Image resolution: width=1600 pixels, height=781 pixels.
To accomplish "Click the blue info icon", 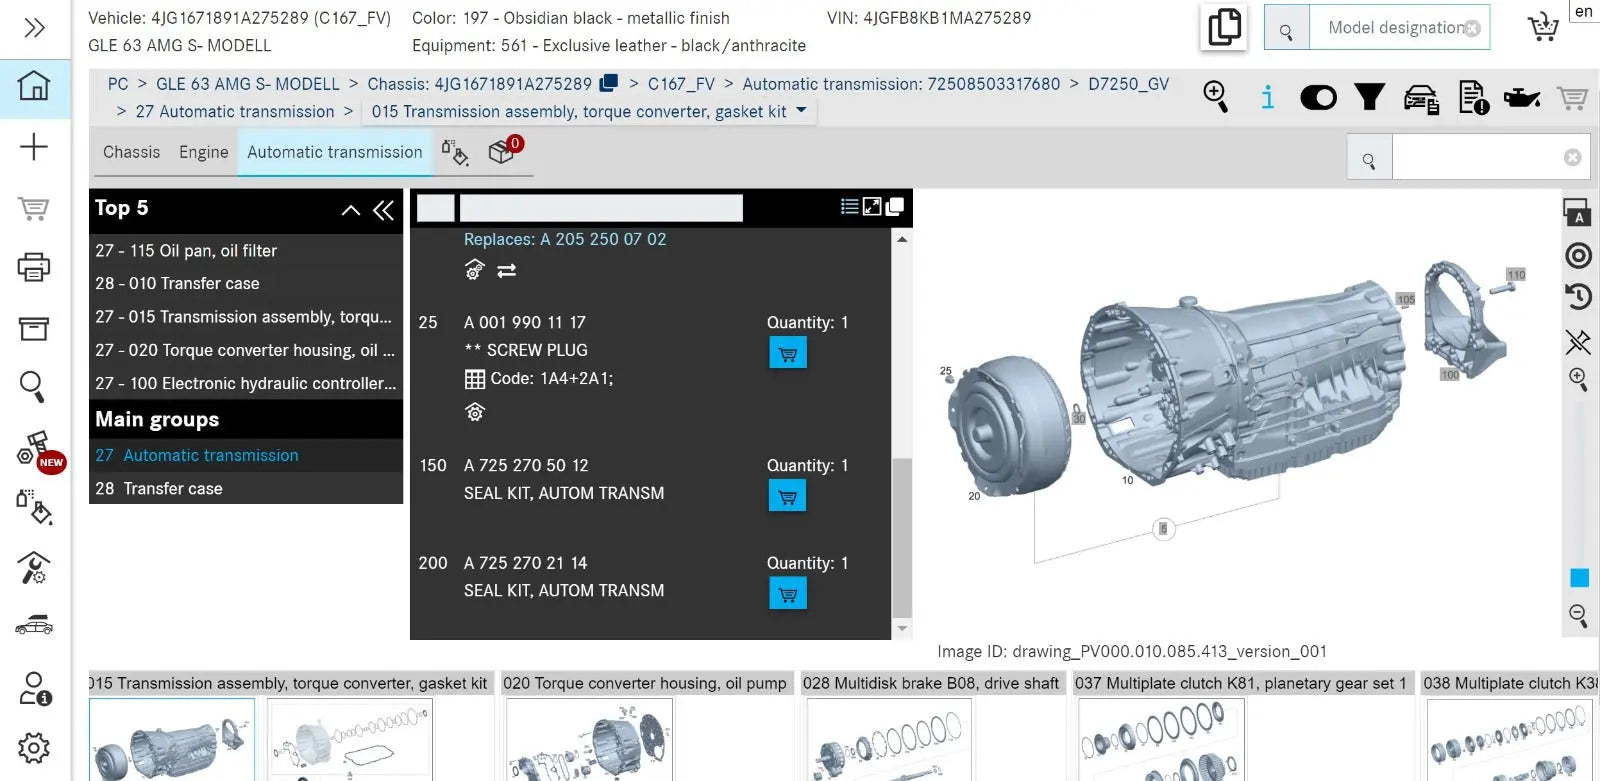I will (x=1267, y=97).
